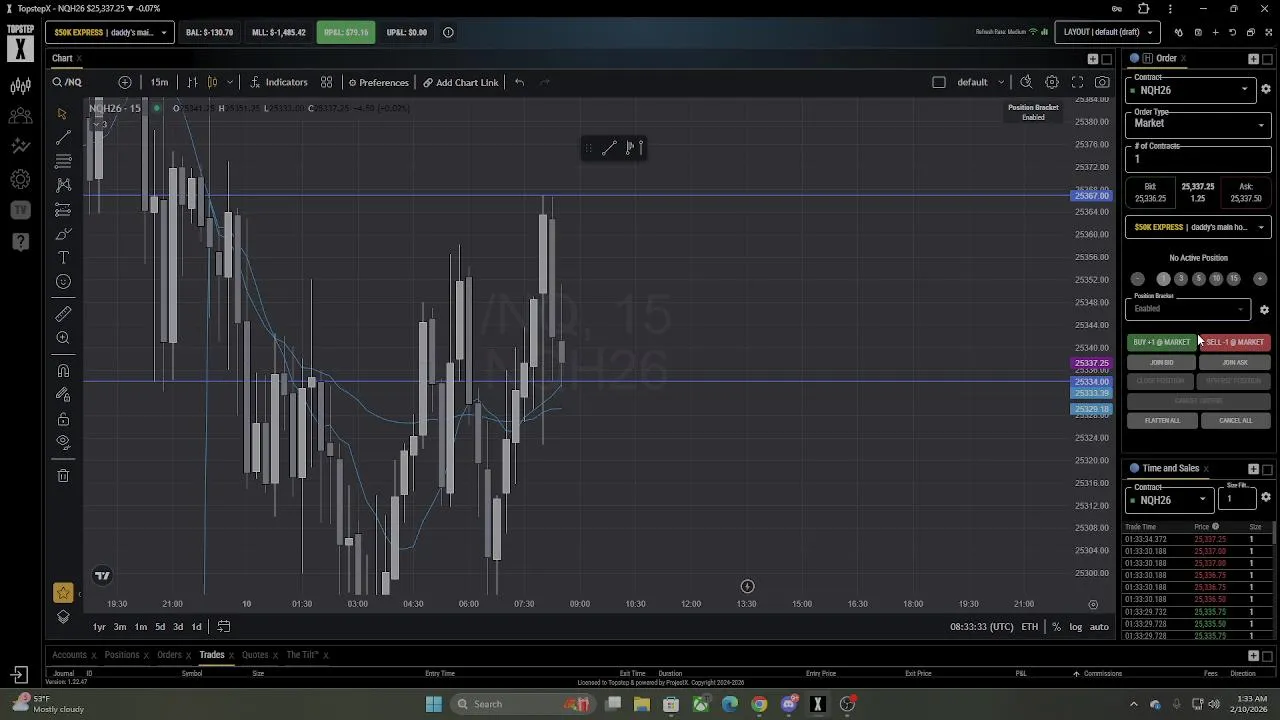Open order panel account dropdown

1198,227
